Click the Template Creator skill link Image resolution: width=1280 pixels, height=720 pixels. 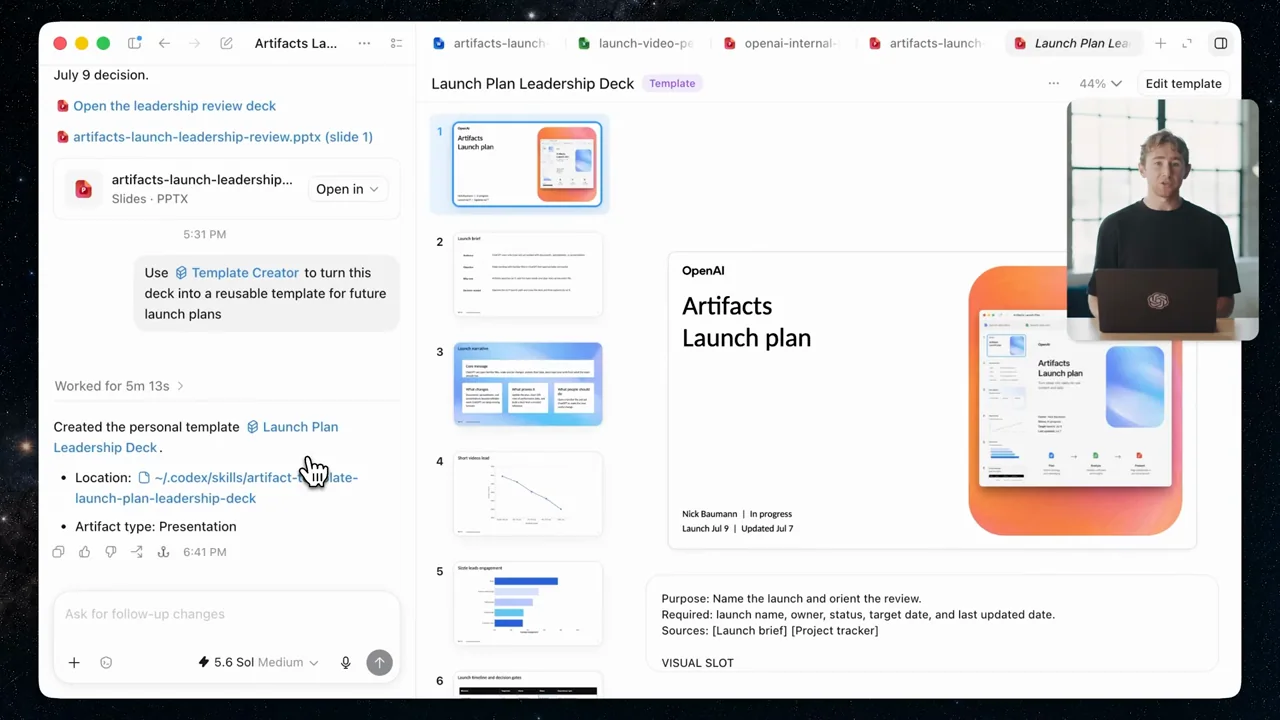point(237,273)
